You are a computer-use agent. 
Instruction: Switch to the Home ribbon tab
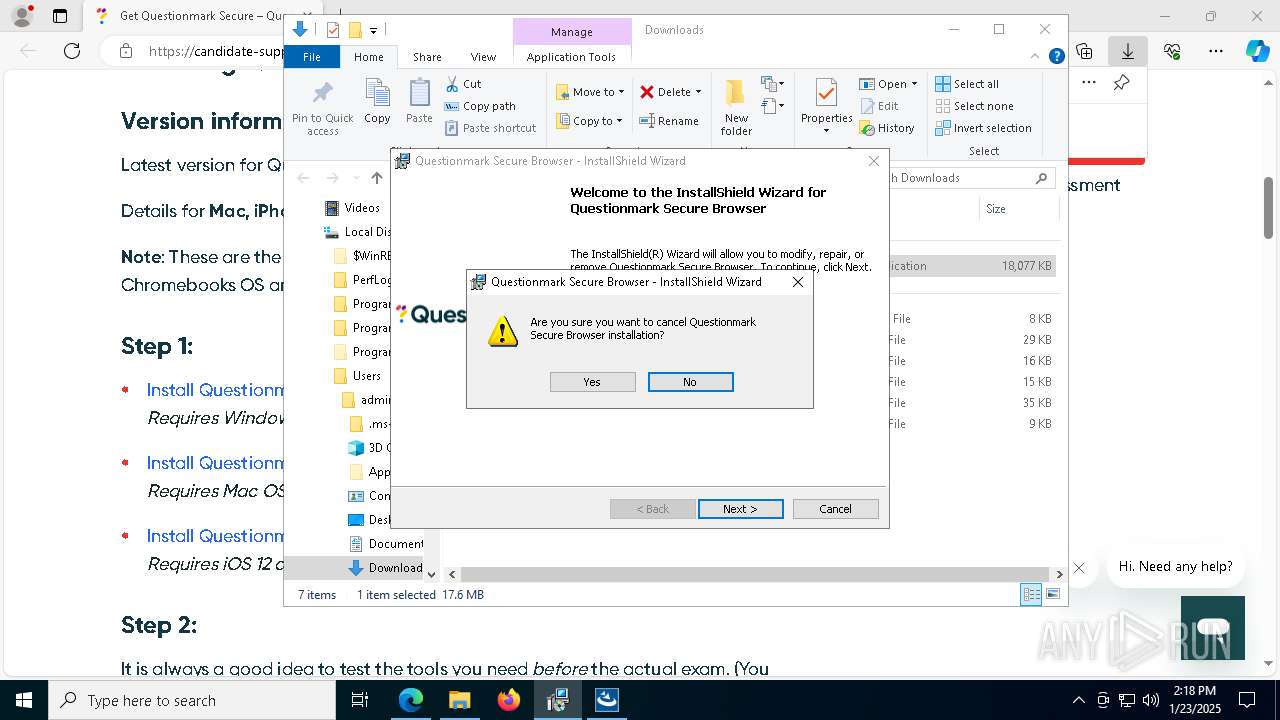point(368,57)
